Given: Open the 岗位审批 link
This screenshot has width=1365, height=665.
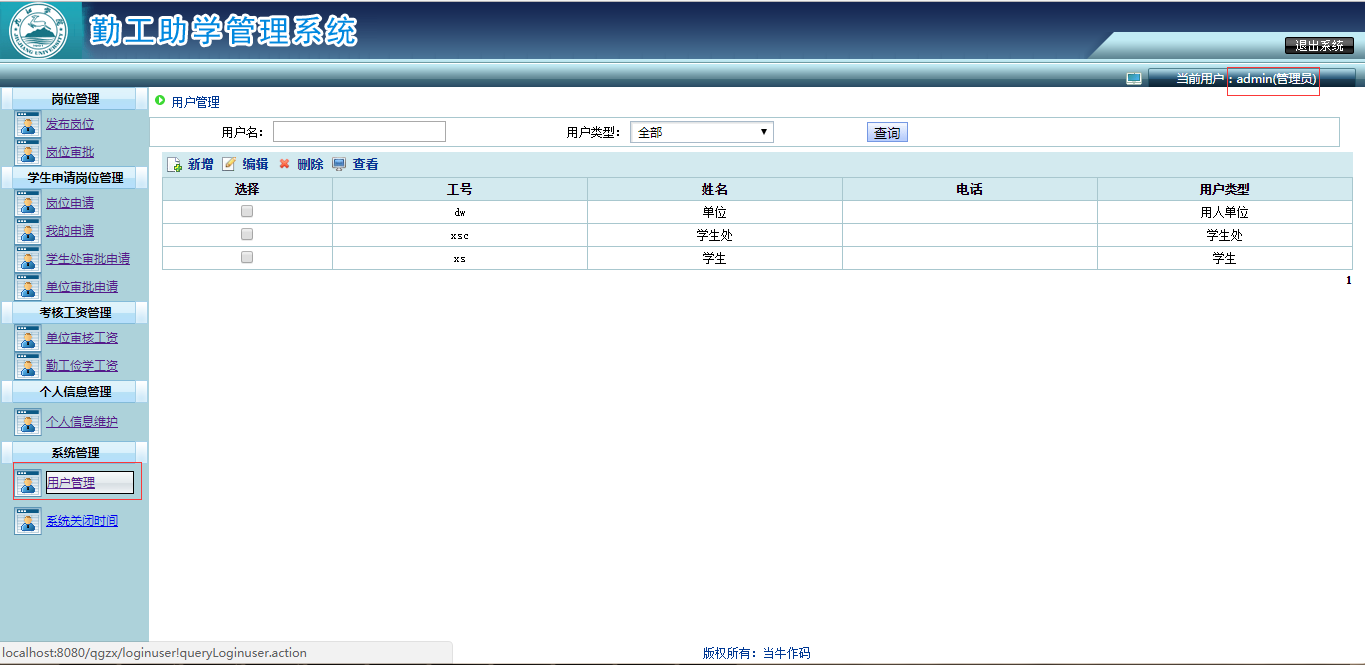Looking at the screenshot, I should (x=70, y=152).
